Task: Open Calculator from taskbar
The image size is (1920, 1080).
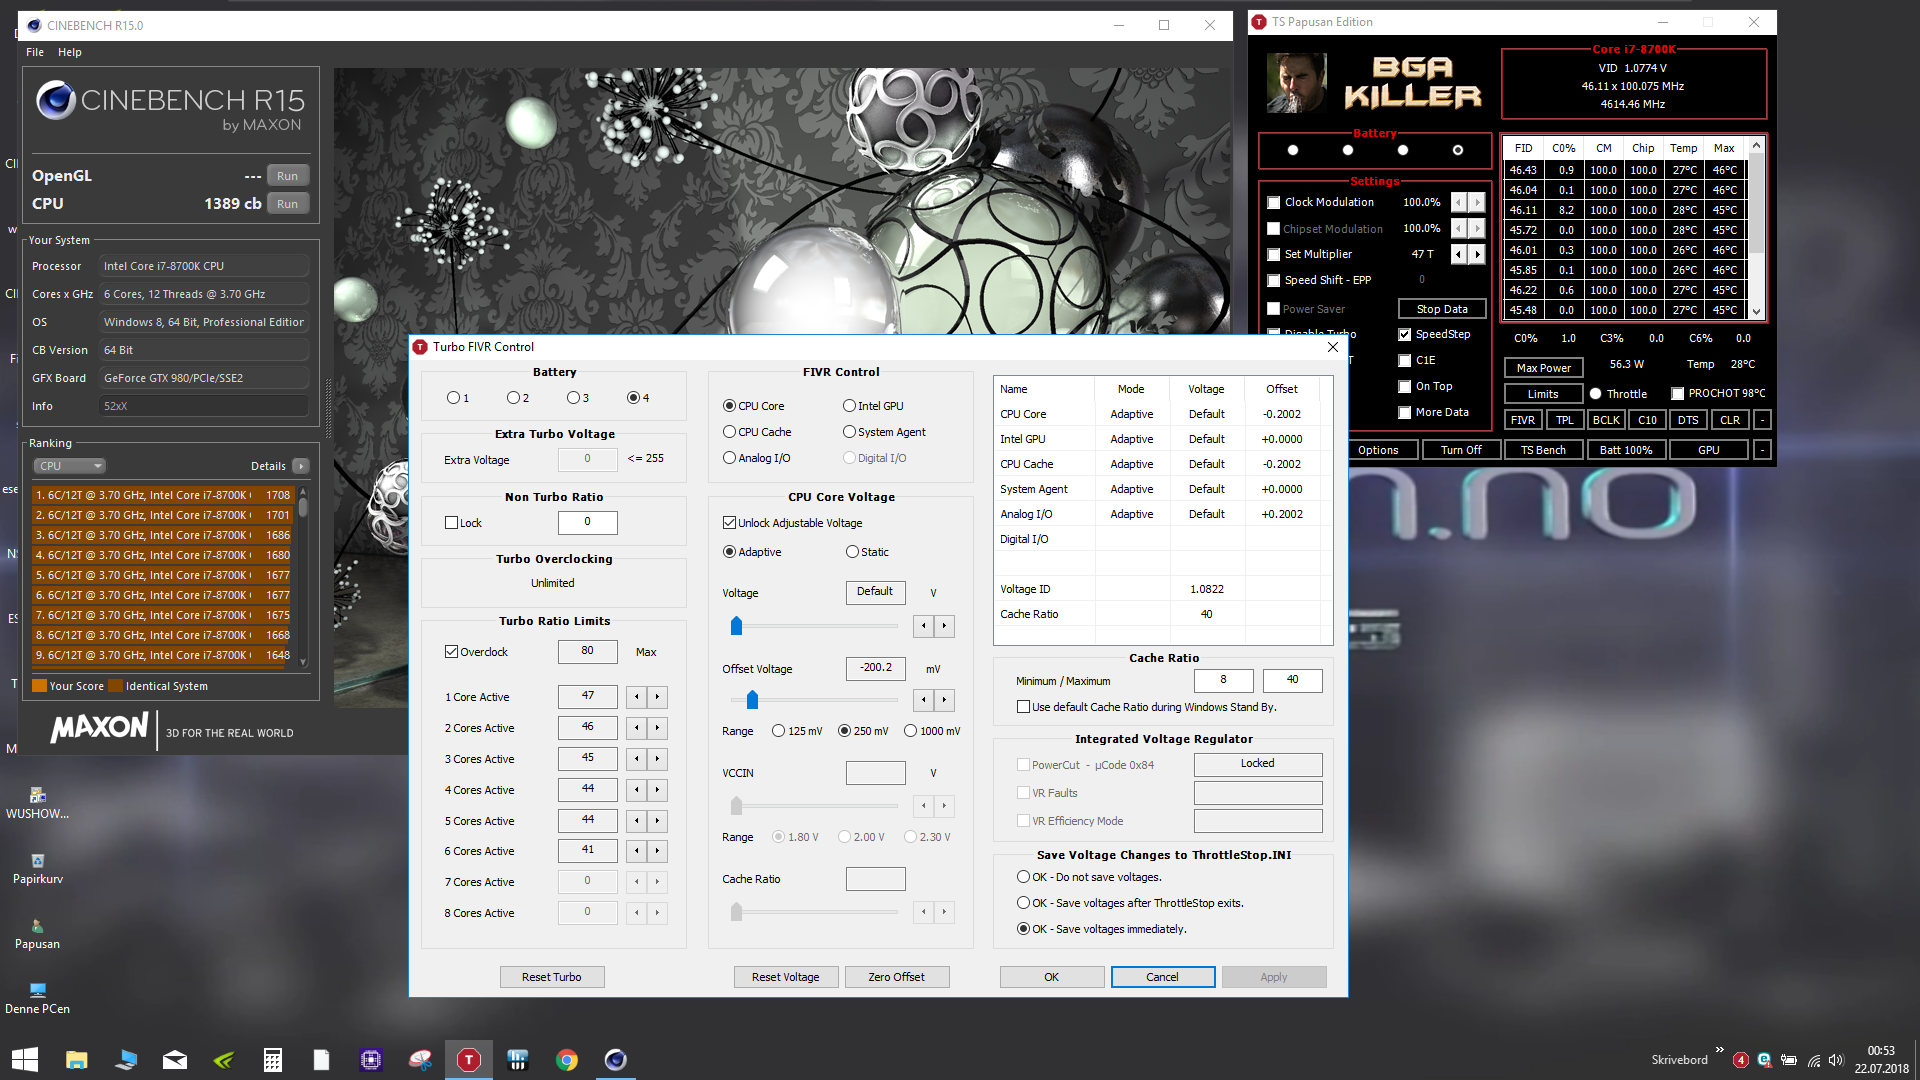Action: point(272,1059)
